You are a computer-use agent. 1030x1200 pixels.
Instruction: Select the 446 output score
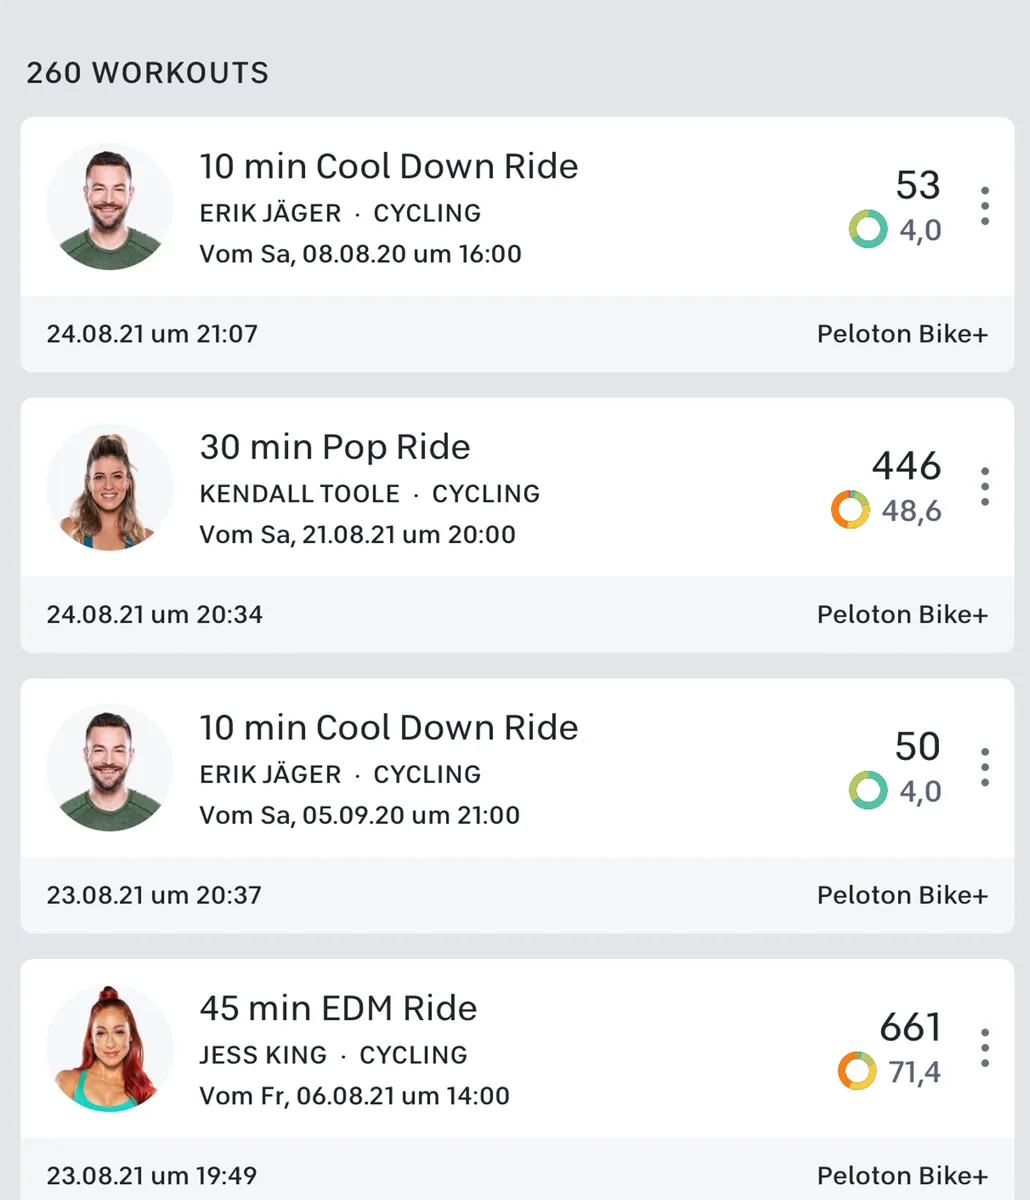tap(906, 466)
